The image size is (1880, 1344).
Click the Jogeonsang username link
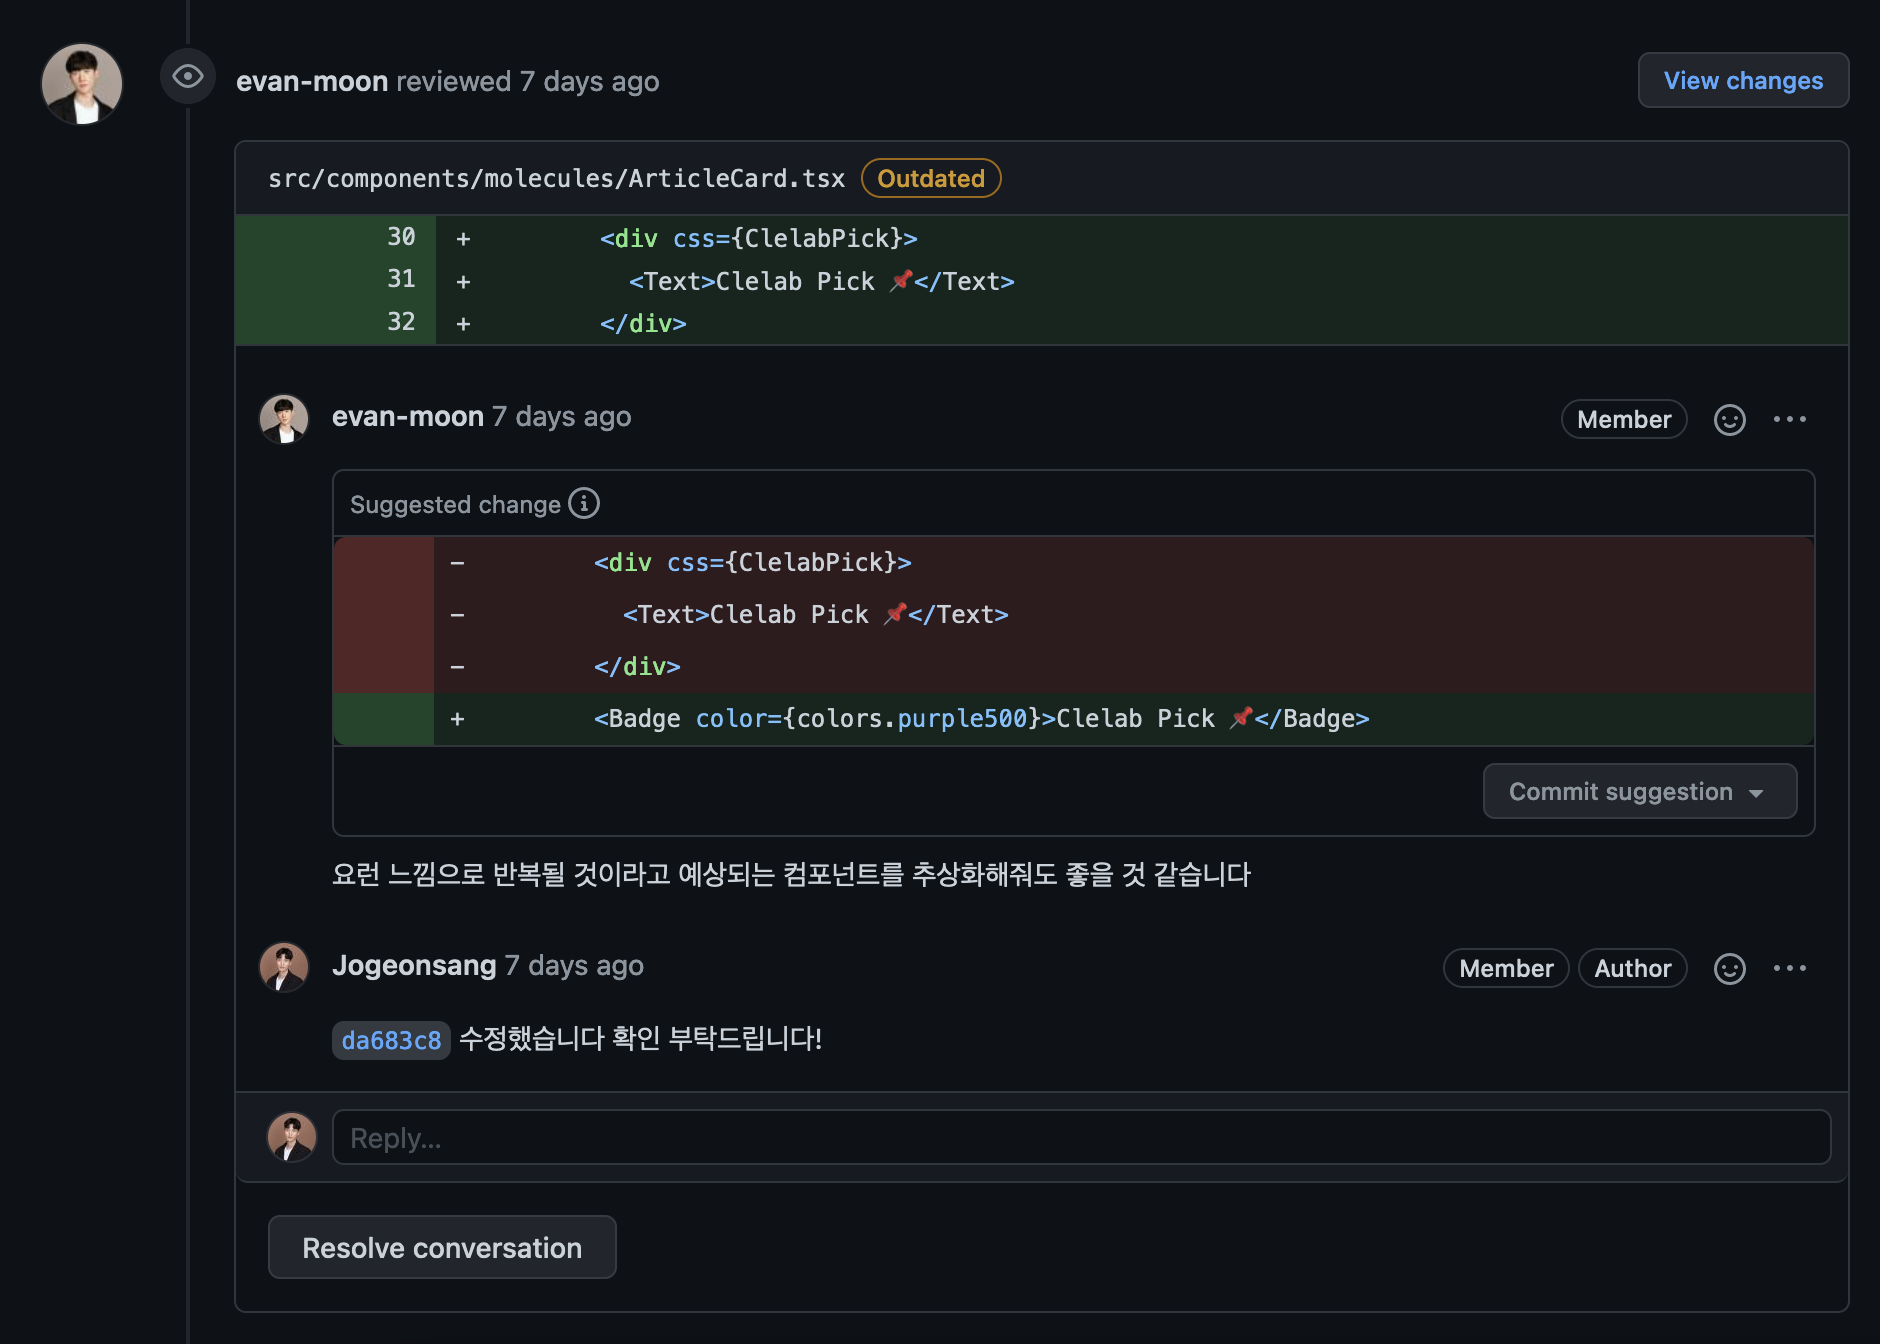pyautogui.click(x=414, y=966)
